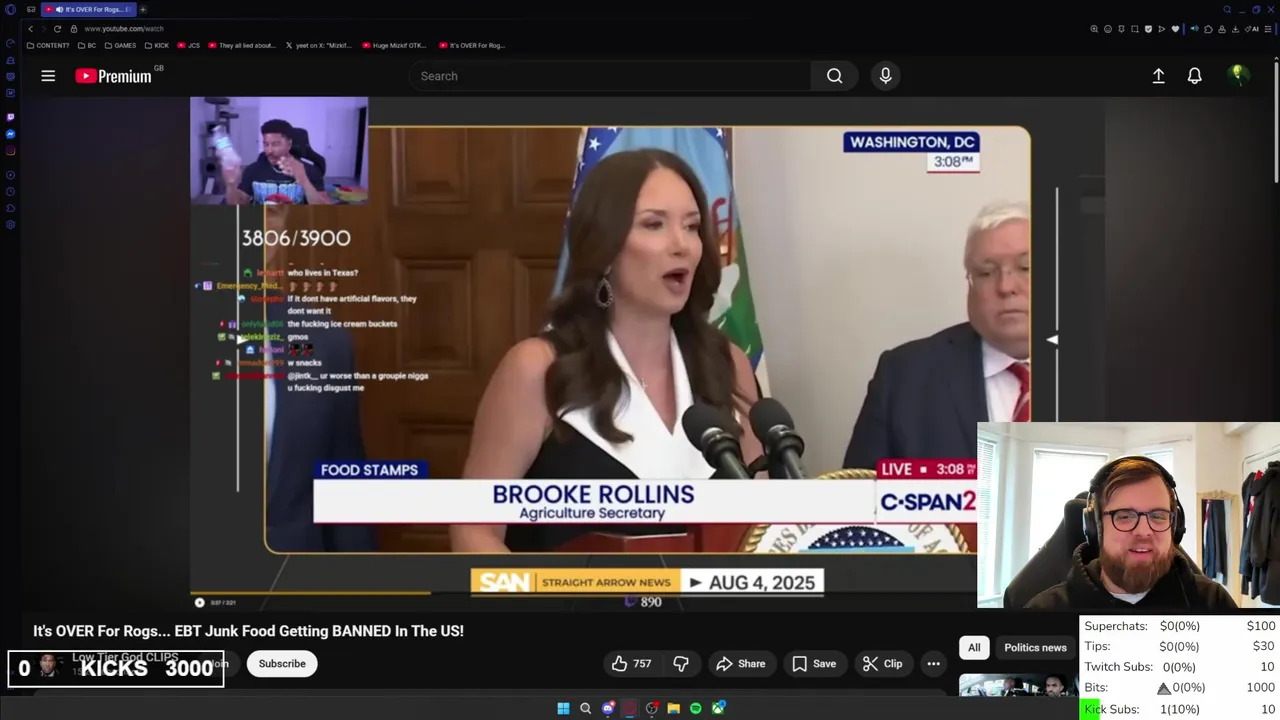Open the BC bookmarks folder
1280x720 pixels.
pos(87,45)
